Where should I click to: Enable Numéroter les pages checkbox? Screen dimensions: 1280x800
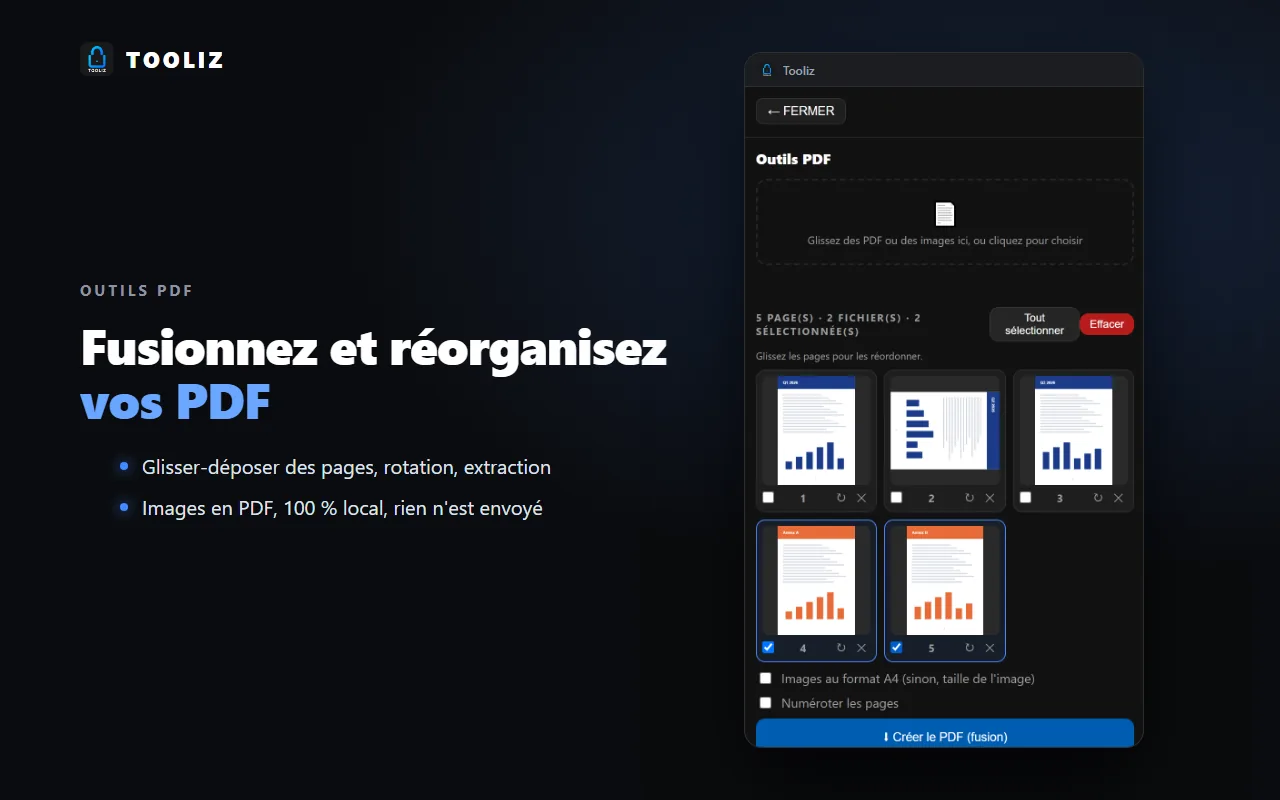click(766, 703)
